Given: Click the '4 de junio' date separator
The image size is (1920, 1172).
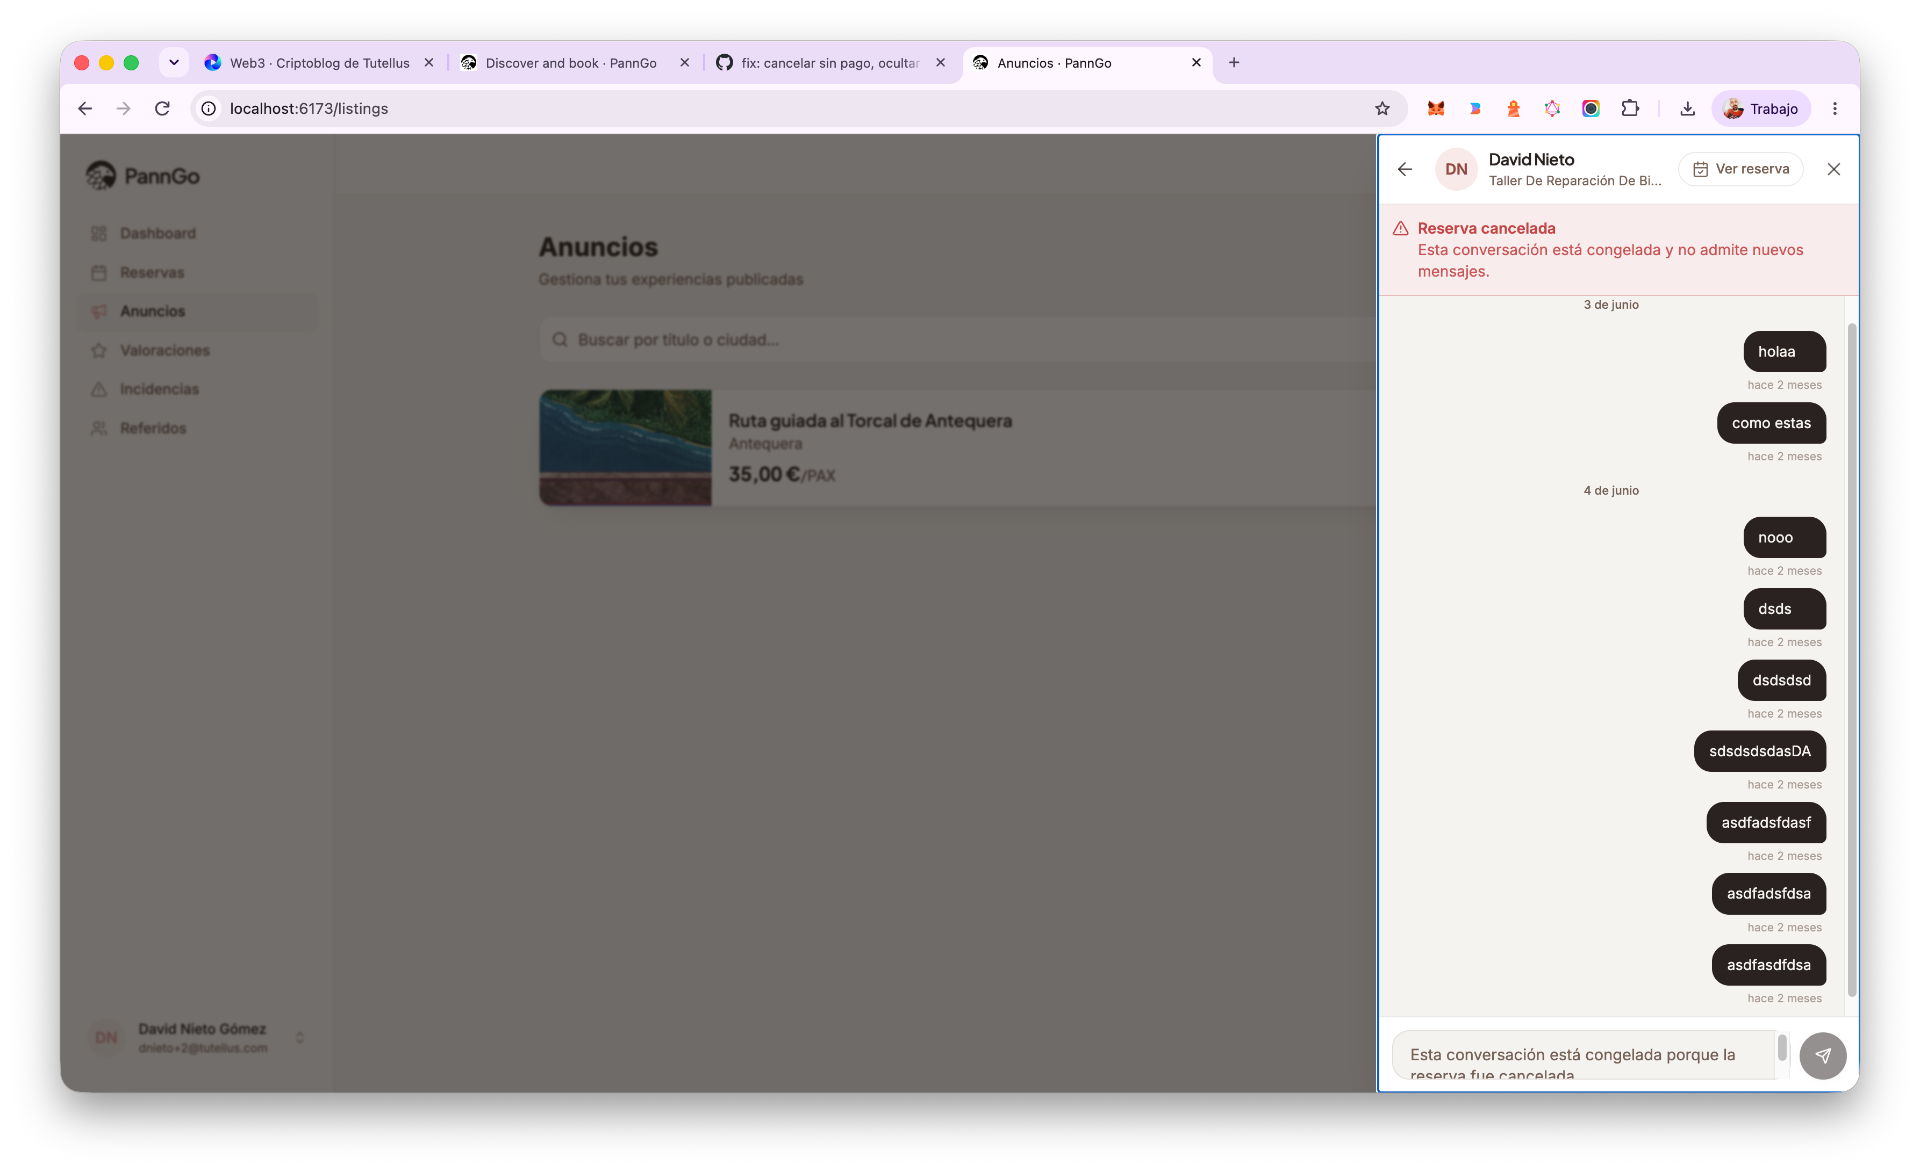Looking at the screenshot, I should [1611, 491].
